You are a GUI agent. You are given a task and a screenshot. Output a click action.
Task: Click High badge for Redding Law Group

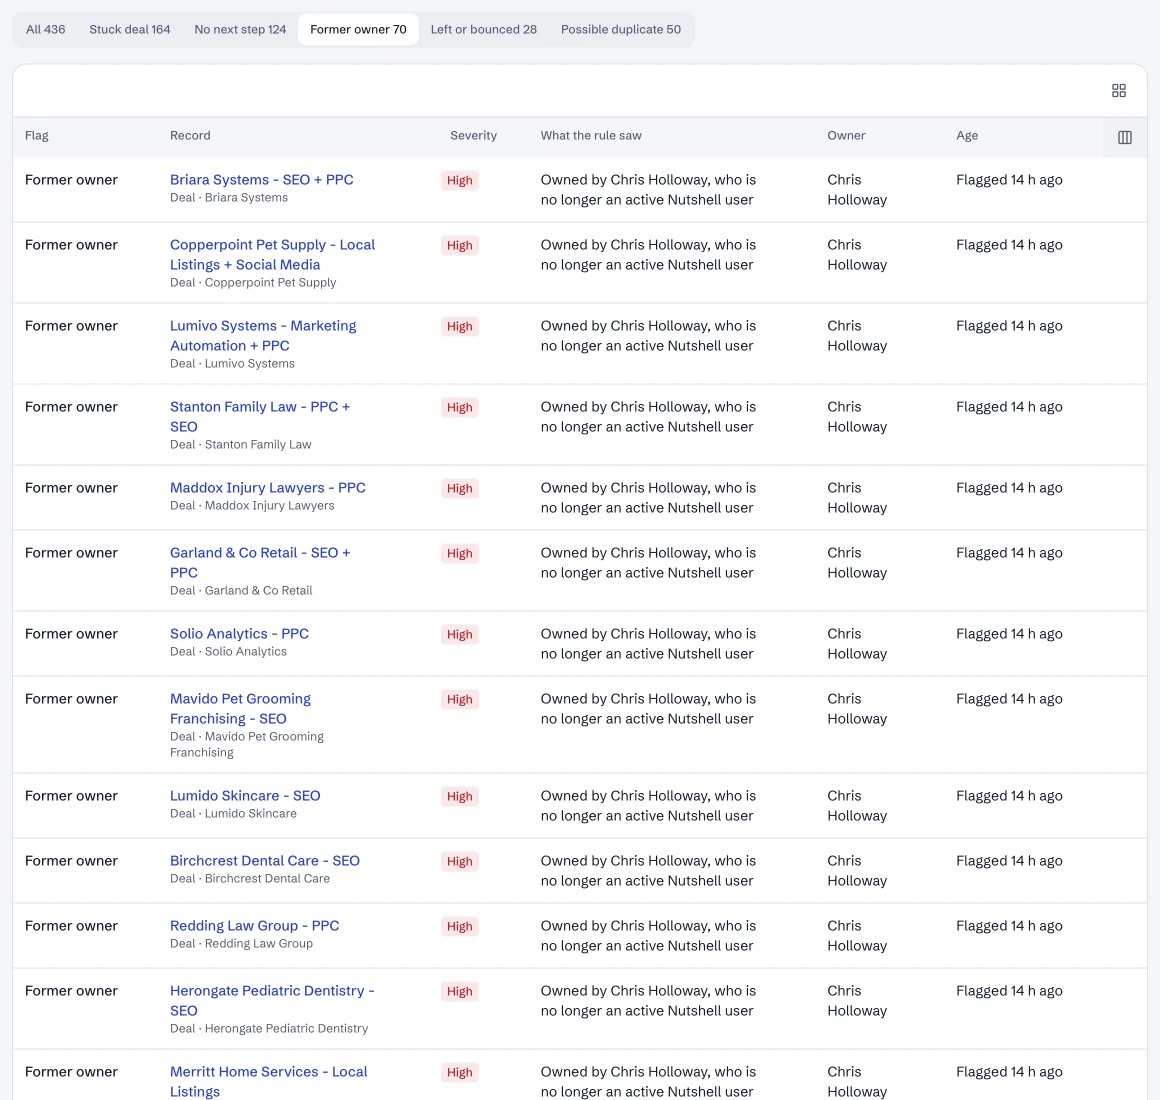(x=459, y=927)
